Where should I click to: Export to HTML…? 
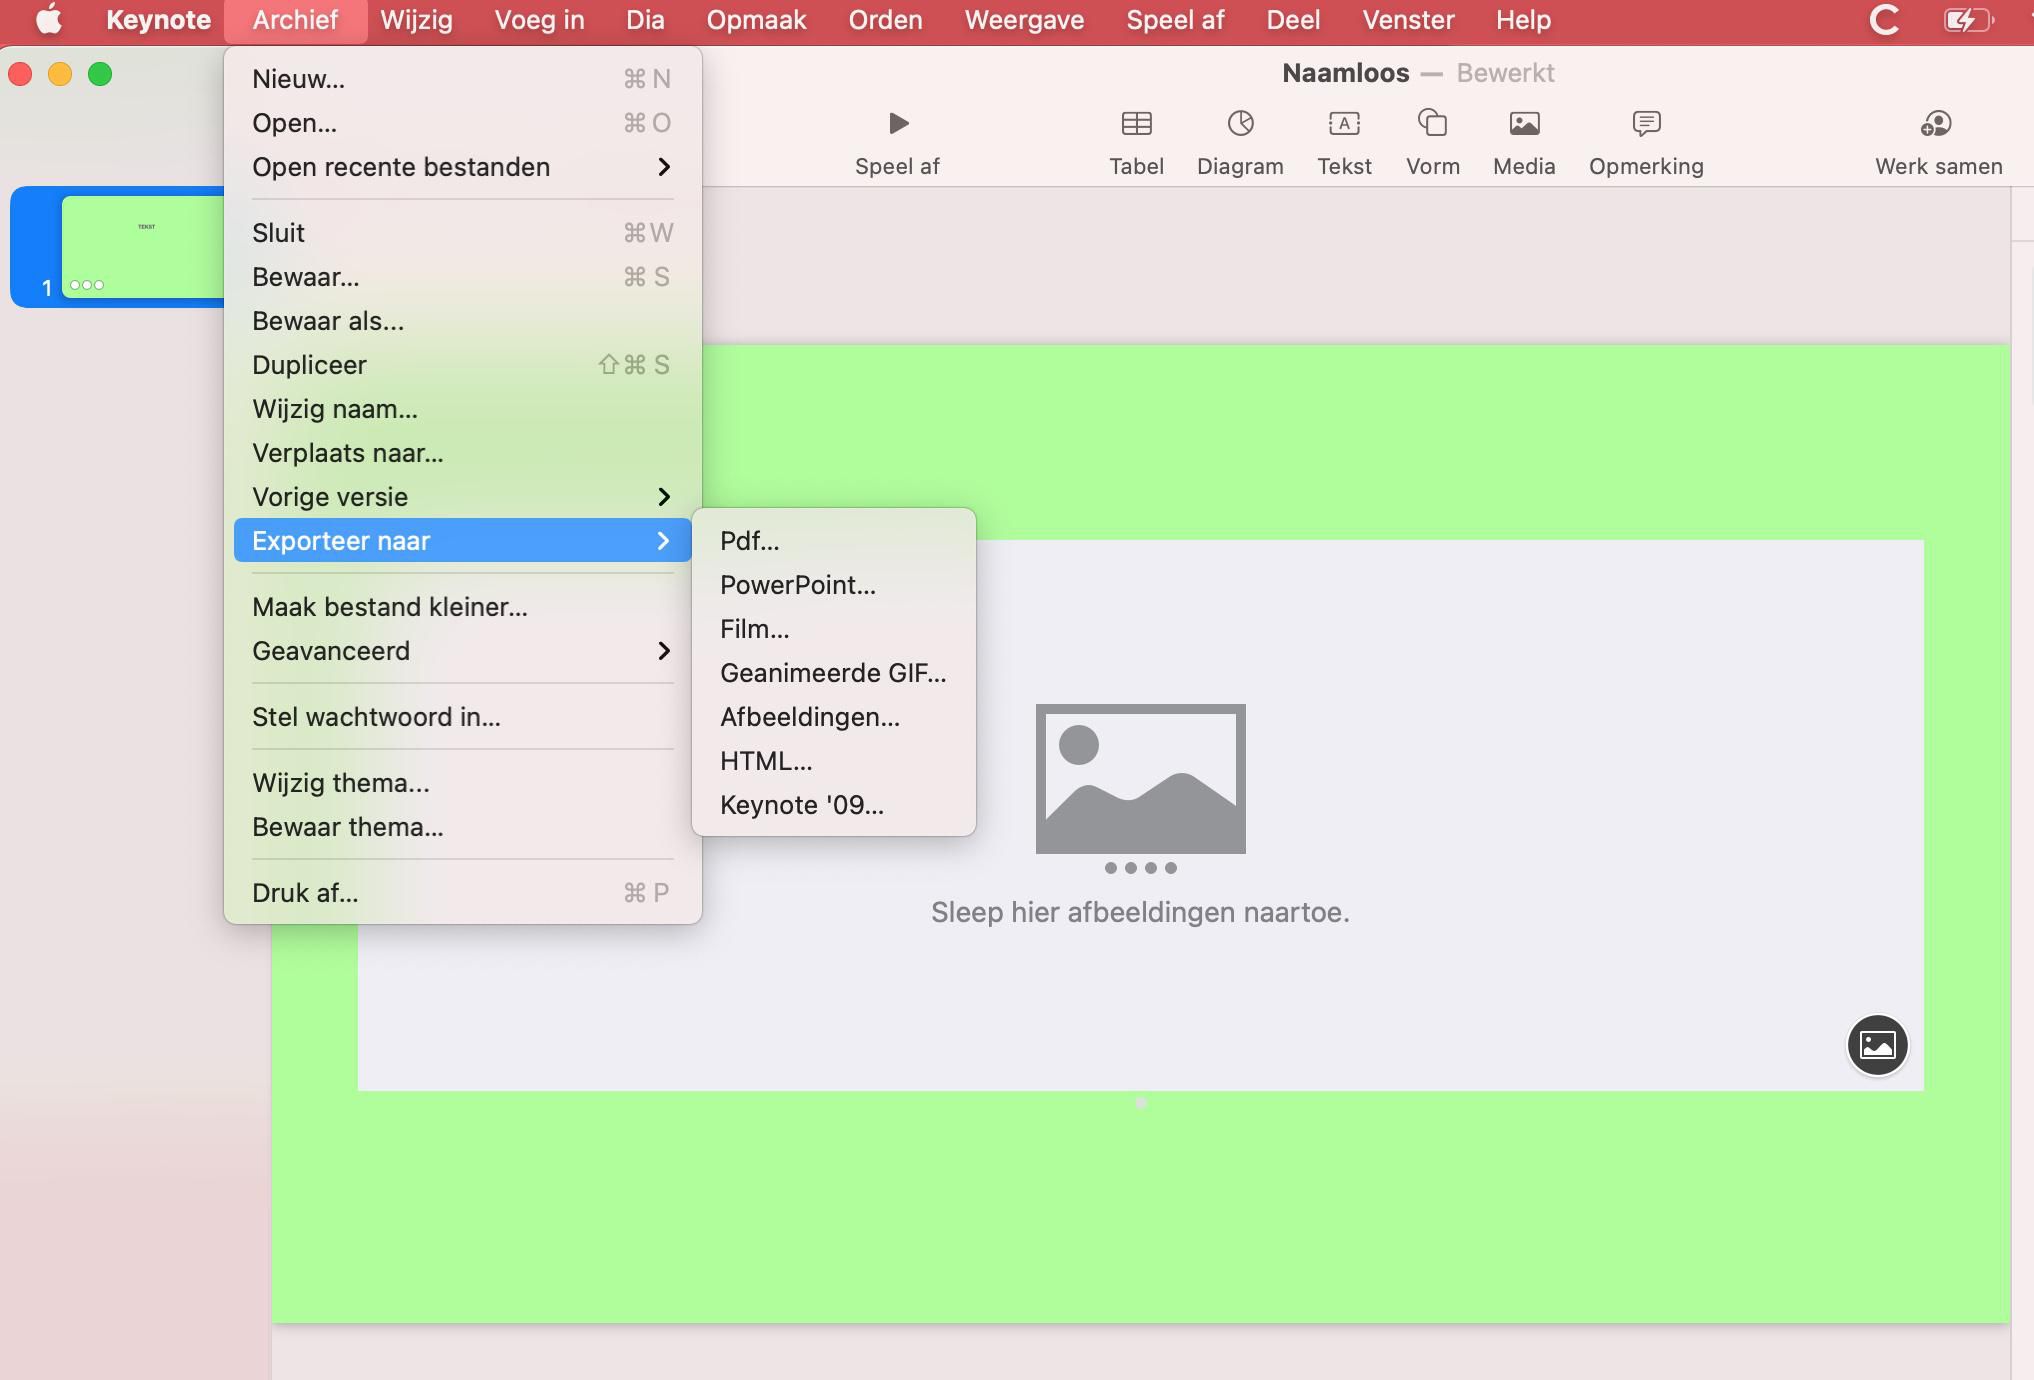pyautogui.click(x=834, y=761)
